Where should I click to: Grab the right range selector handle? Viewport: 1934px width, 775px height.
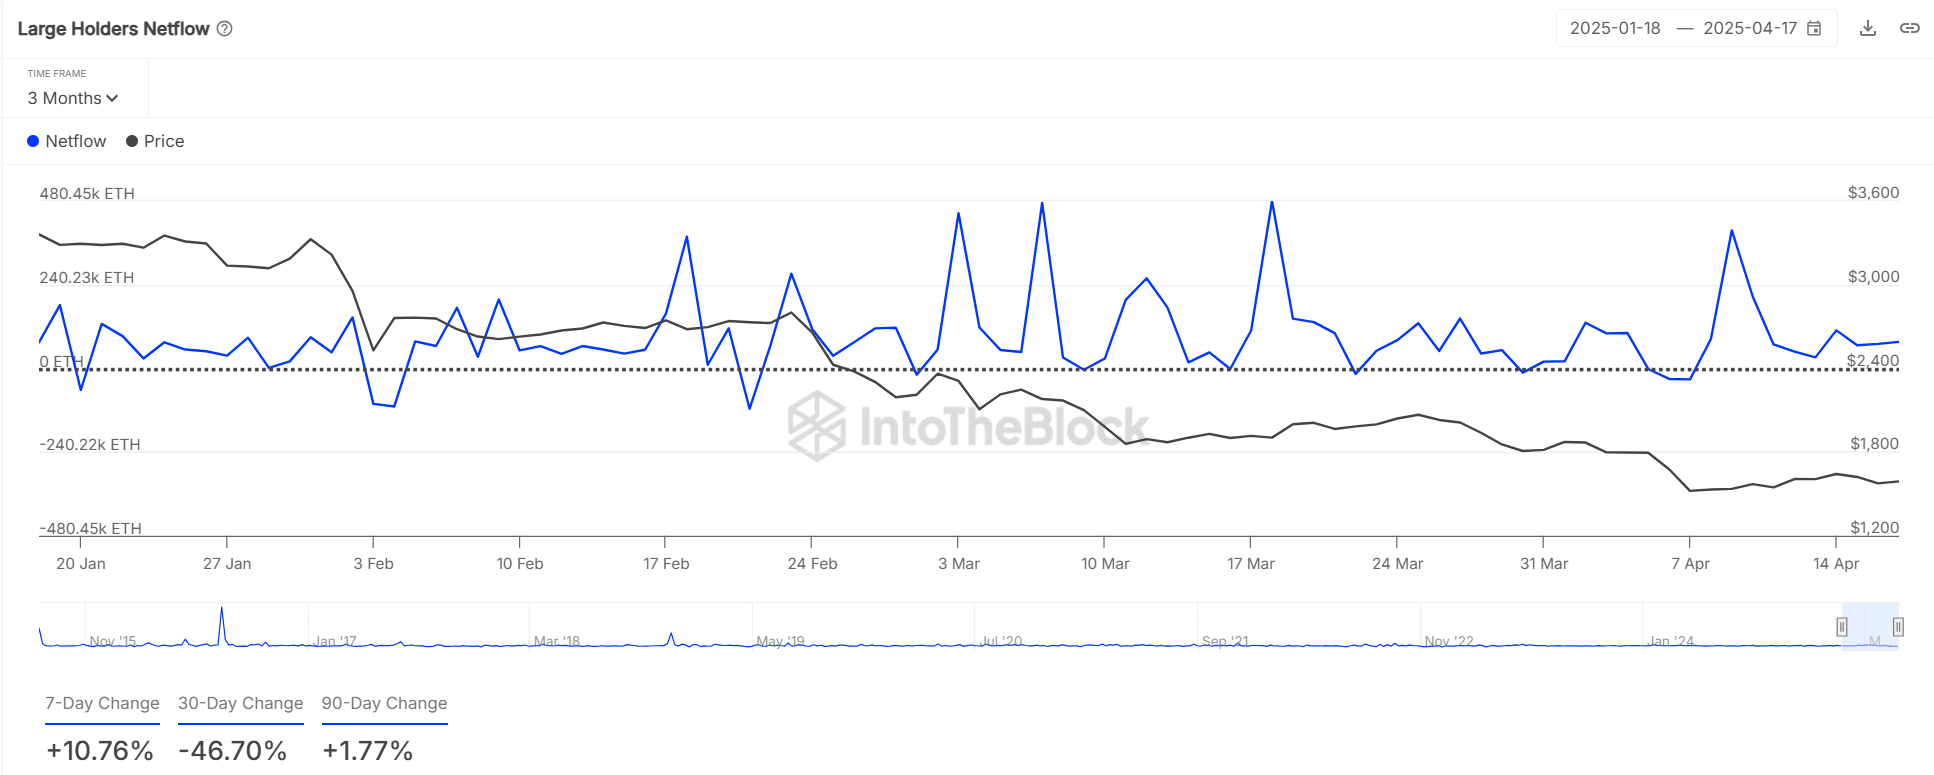pos(1898,627)
